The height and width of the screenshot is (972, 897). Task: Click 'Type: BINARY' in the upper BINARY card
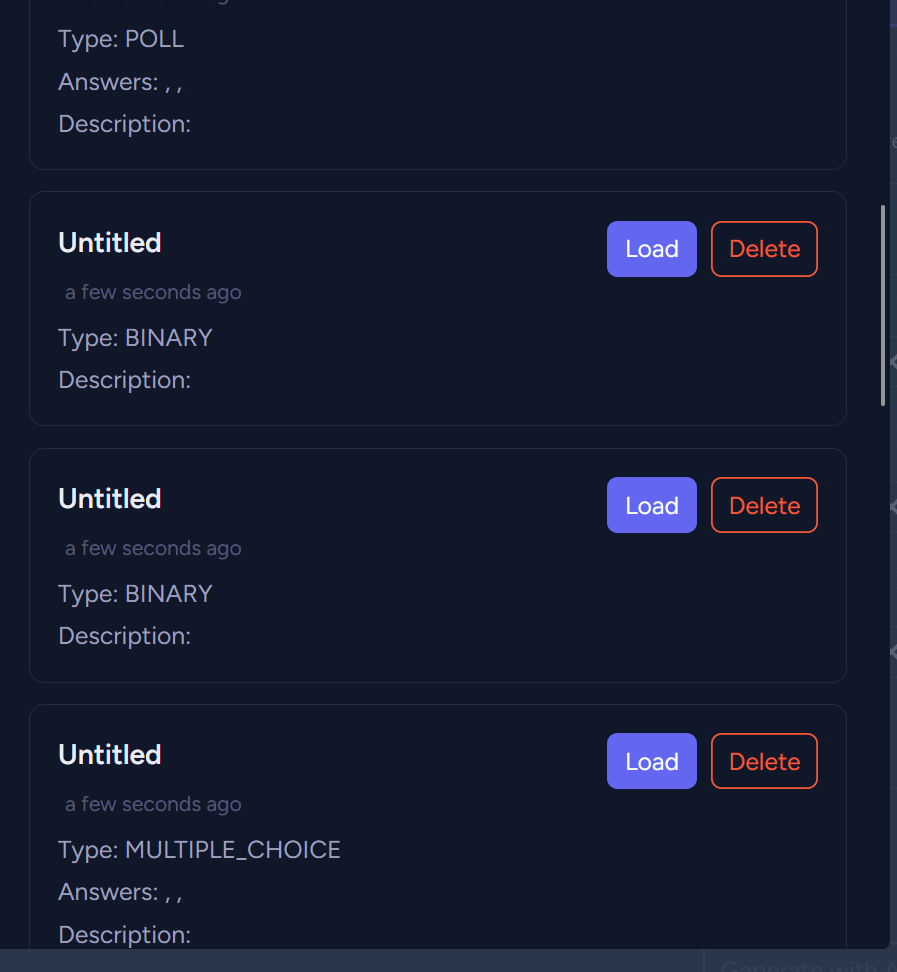[135, 338]
